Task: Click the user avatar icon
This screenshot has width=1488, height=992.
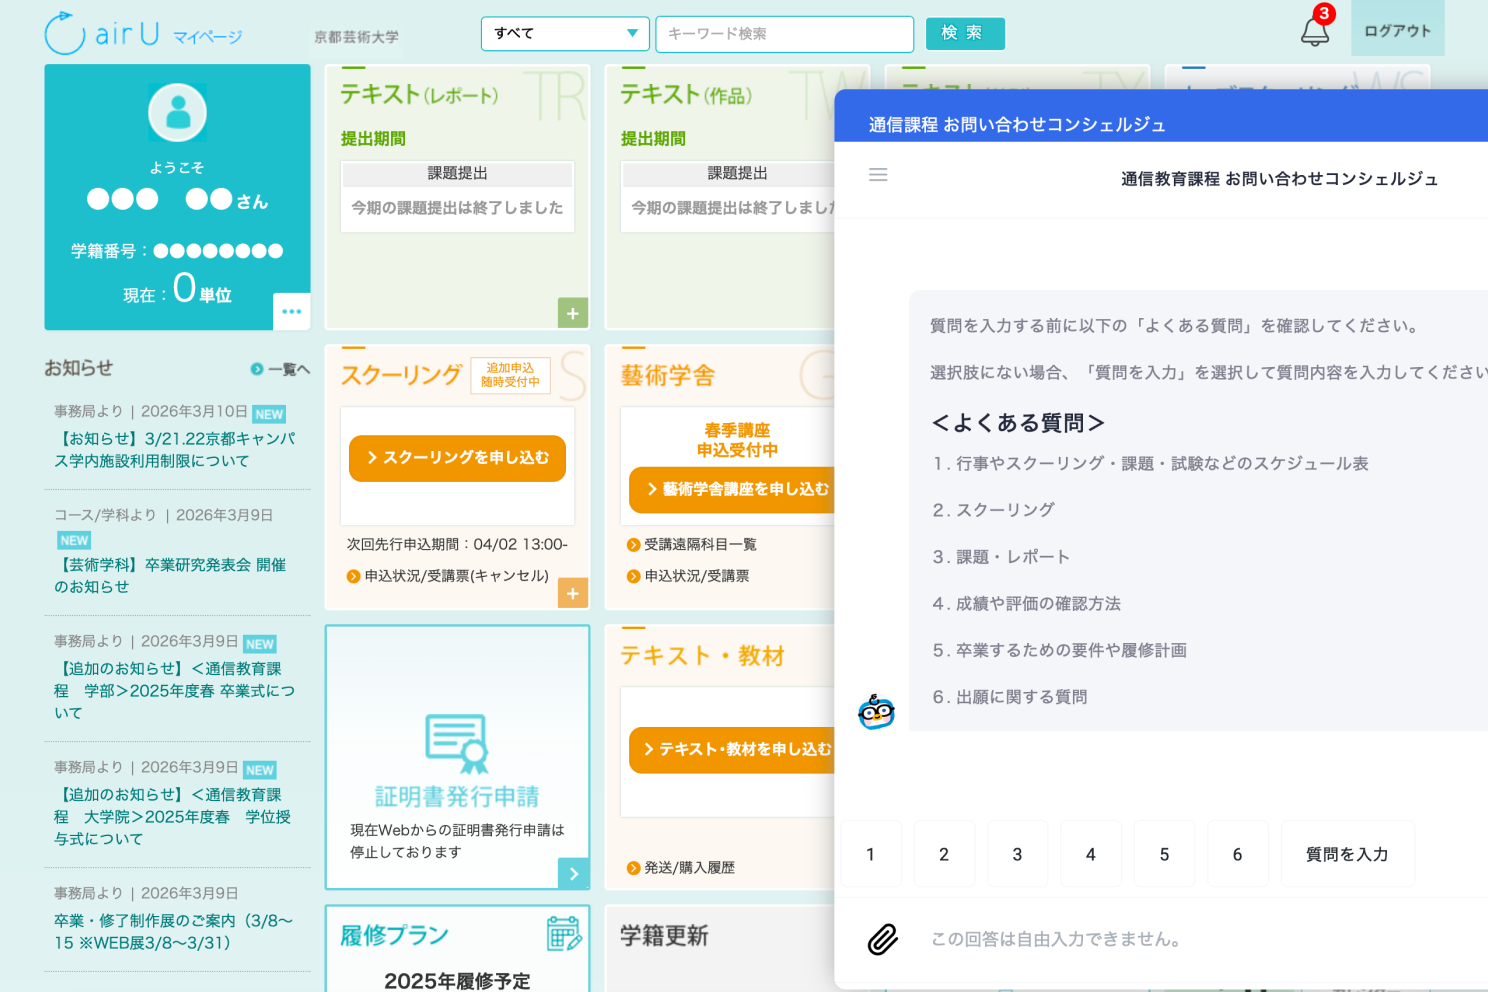Action: point(178,112)
